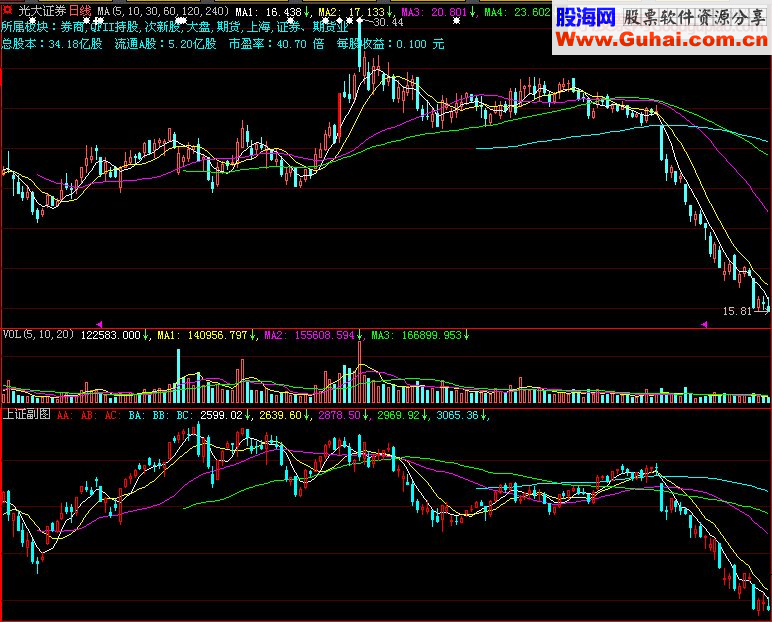Click the green 2969.92 value in 上证副图

tap(398, 416)
